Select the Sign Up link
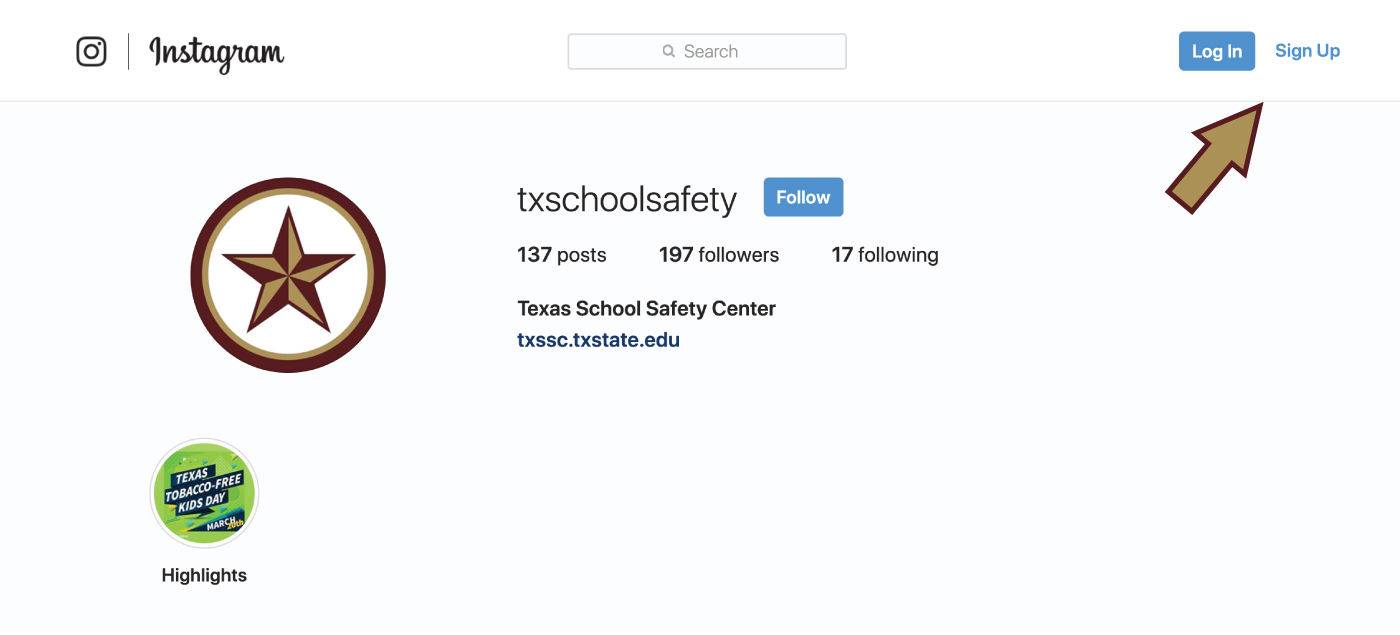 point(1307,51)
